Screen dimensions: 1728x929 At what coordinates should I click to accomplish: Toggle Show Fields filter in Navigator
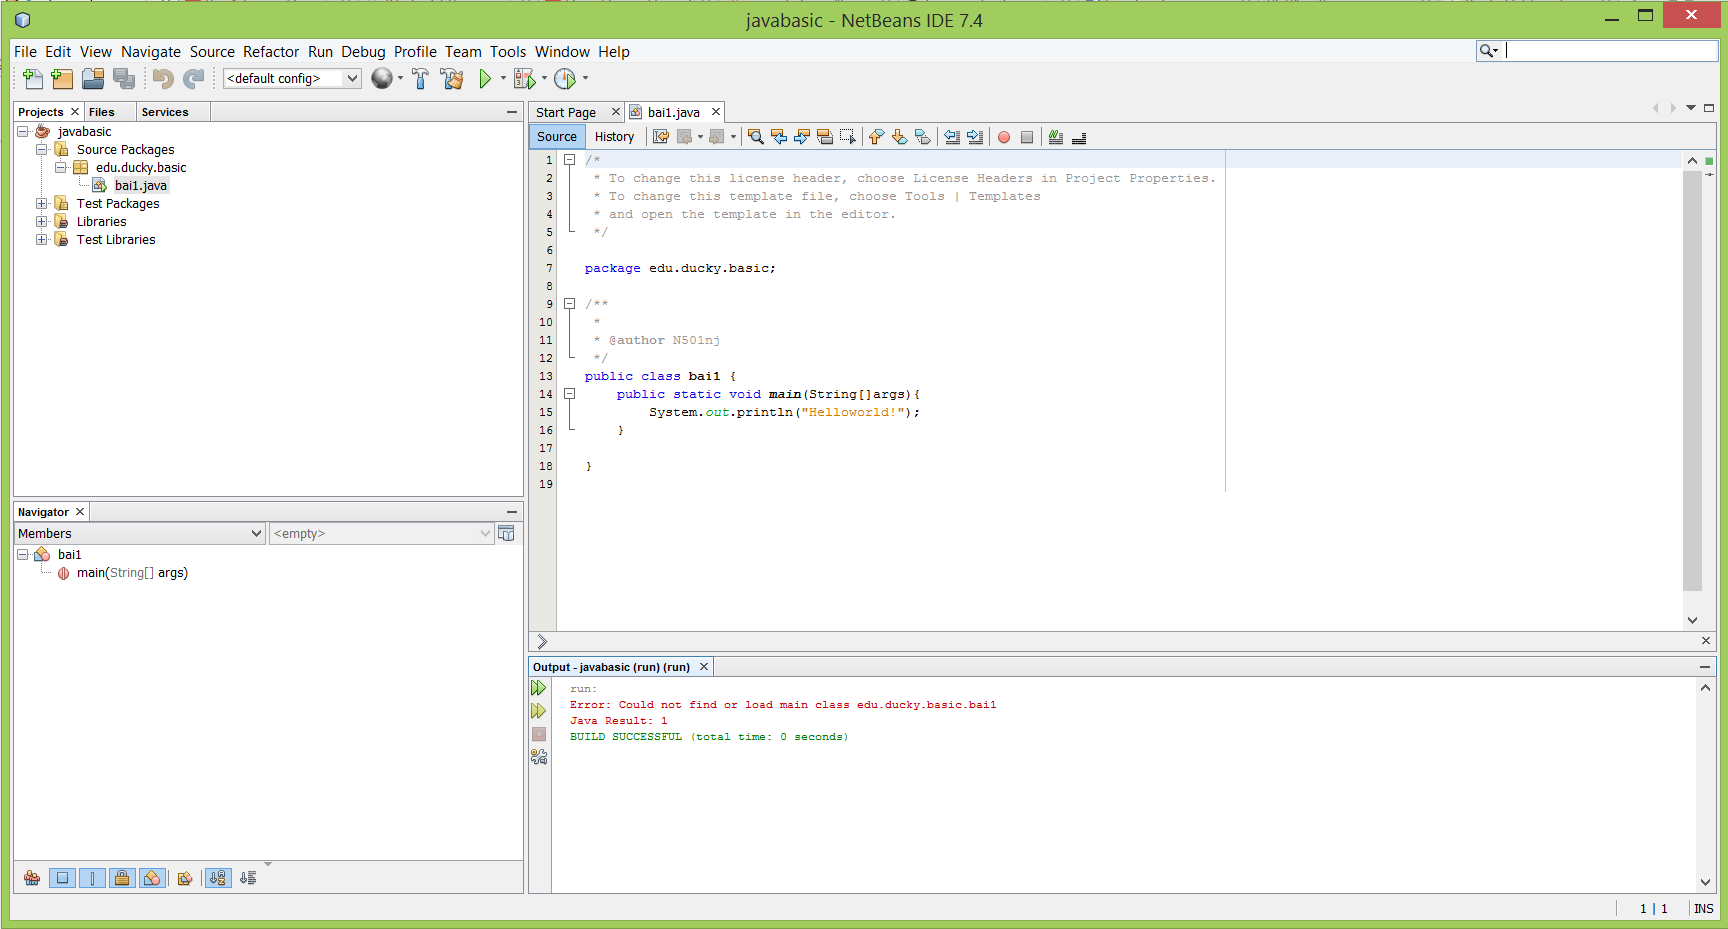pos(62,878)
